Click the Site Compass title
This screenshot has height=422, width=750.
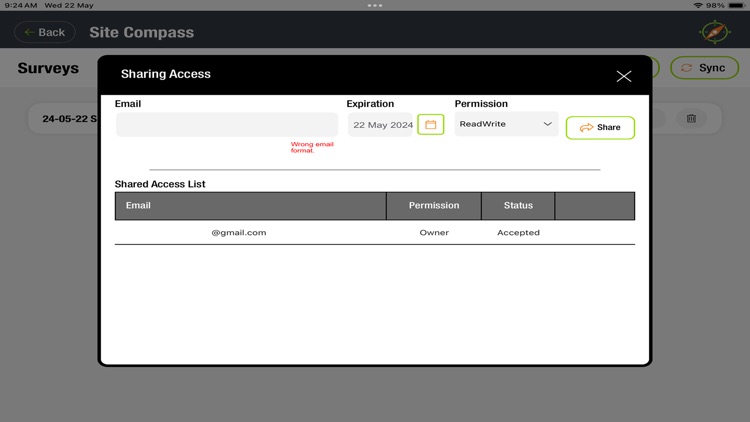click(142, 32)
